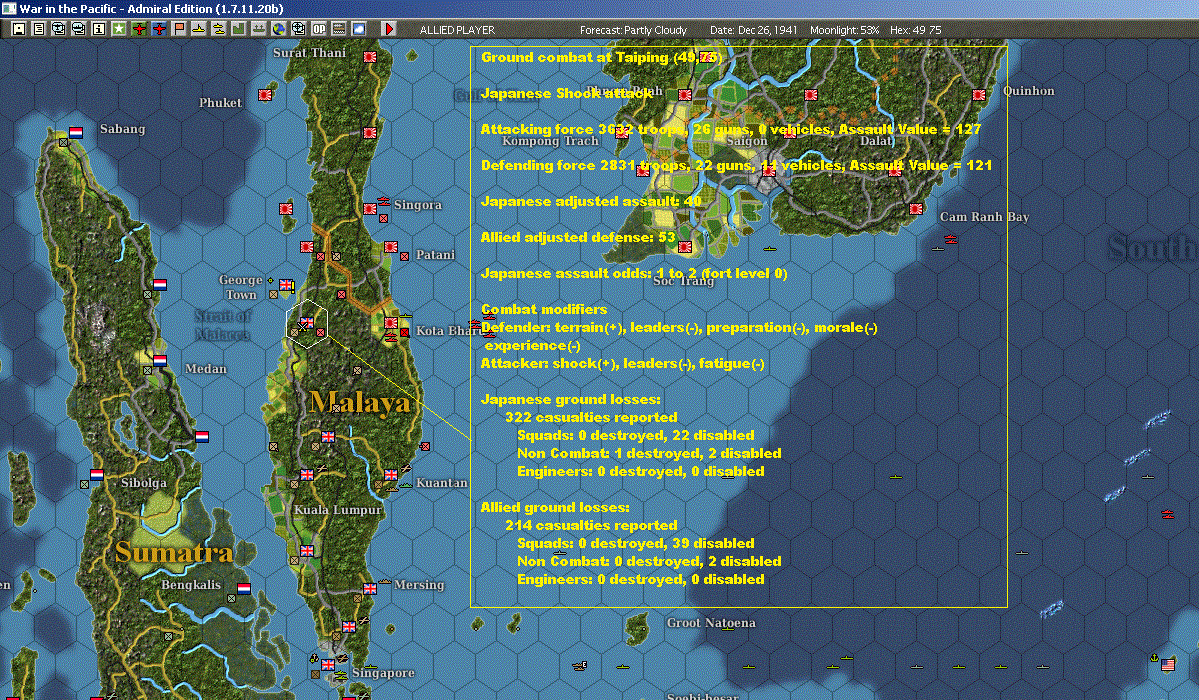The width and height of the screenshot is (1199, 700).
Task: Select Japanese flag unit at Quinhon
Action: point(979,95)
